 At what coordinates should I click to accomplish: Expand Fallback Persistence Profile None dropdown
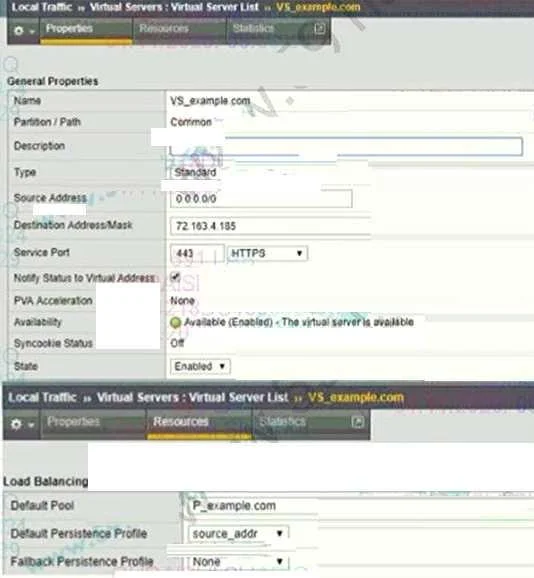(x=238, y=562)
